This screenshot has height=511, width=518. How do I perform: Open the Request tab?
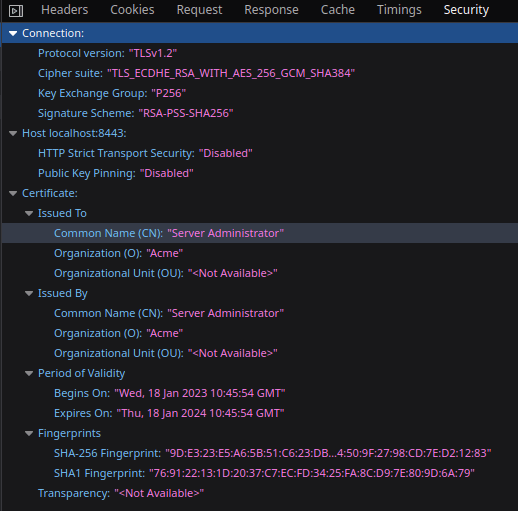(199, 10)
